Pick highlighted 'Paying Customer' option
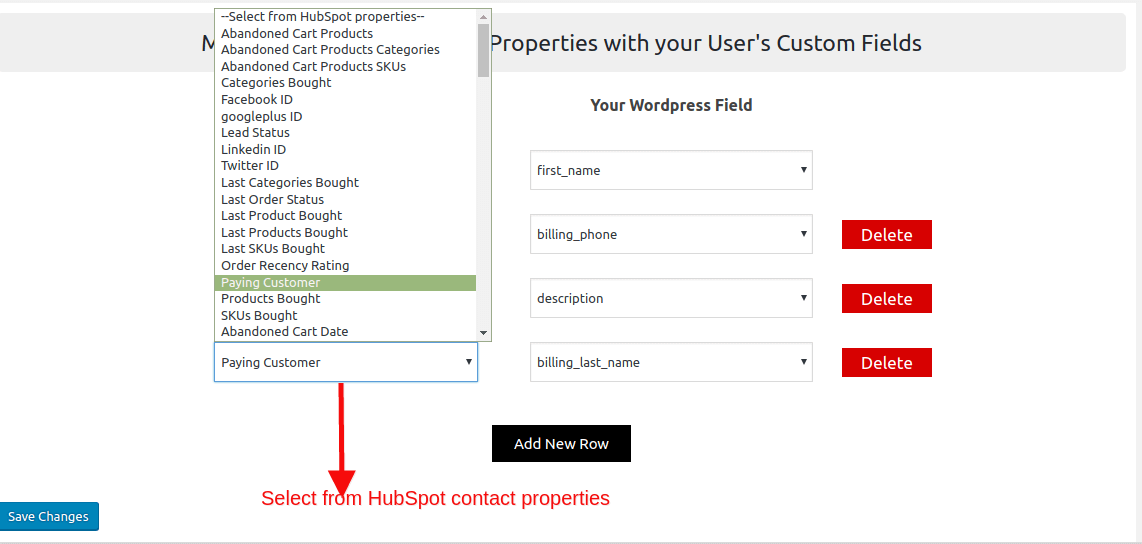The width and height of the screenshot is (1142, 544). (271, 282)
